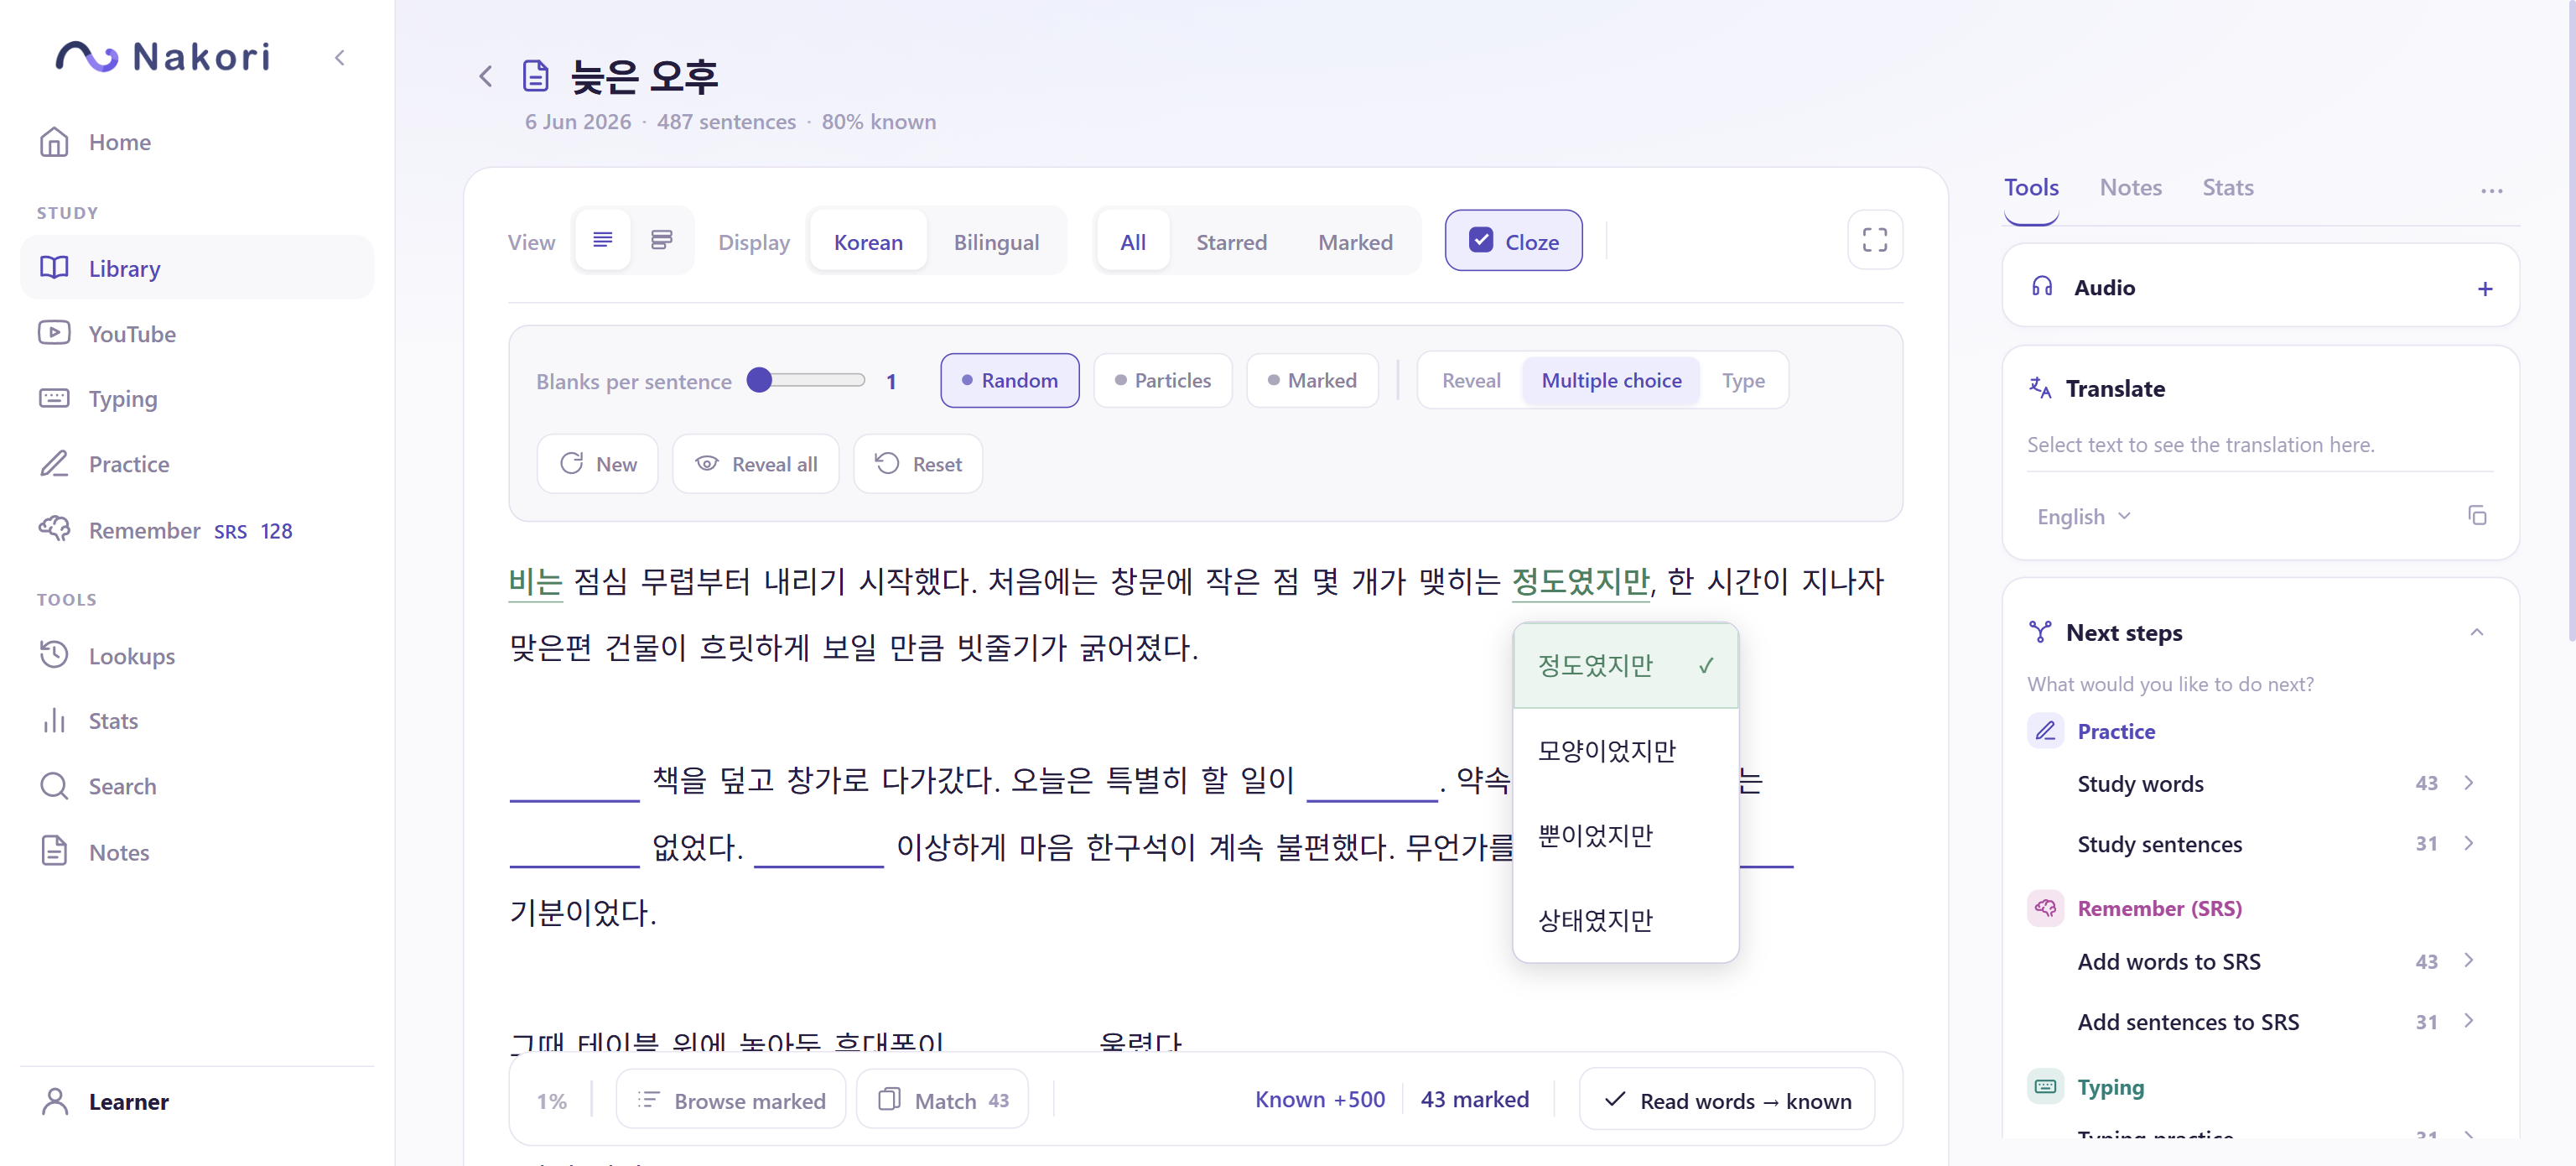
Task: Open Study sentences chevron
Action: point(2469,843)
